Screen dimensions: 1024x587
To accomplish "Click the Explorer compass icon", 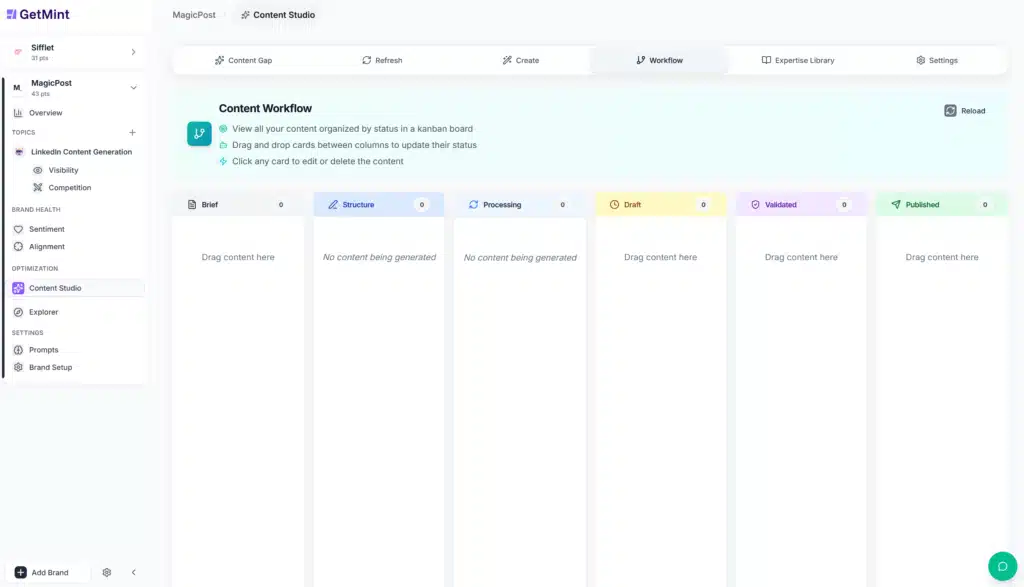I will pyautogui.click(x=18, y=312).
